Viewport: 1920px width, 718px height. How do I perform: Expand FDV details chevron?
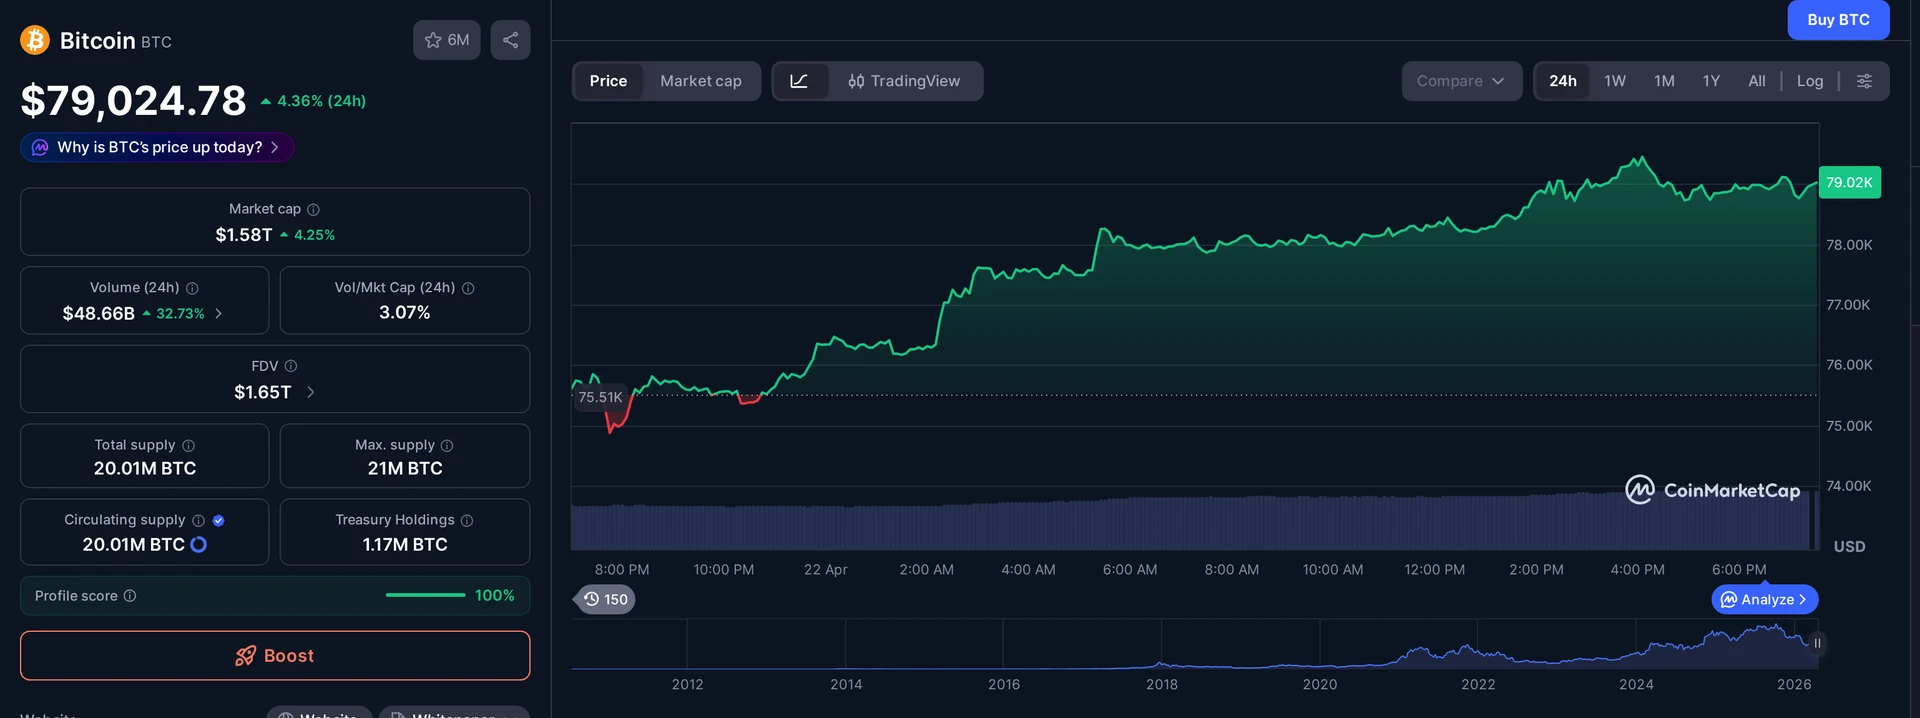(x=310, y=392)
